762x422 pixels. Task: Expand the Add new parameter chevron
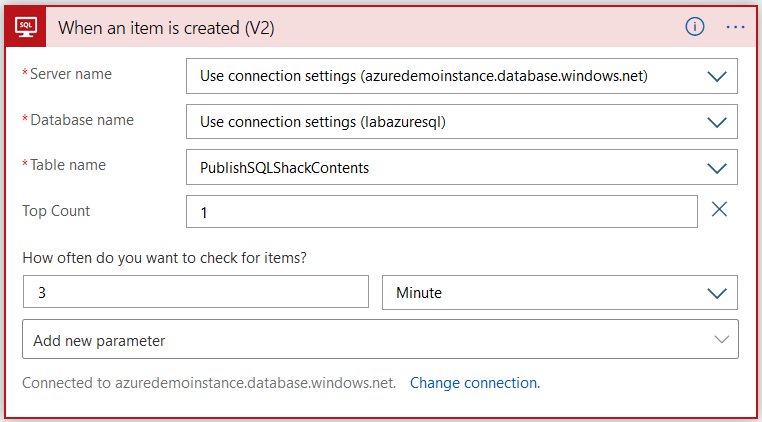coord(721,340)
